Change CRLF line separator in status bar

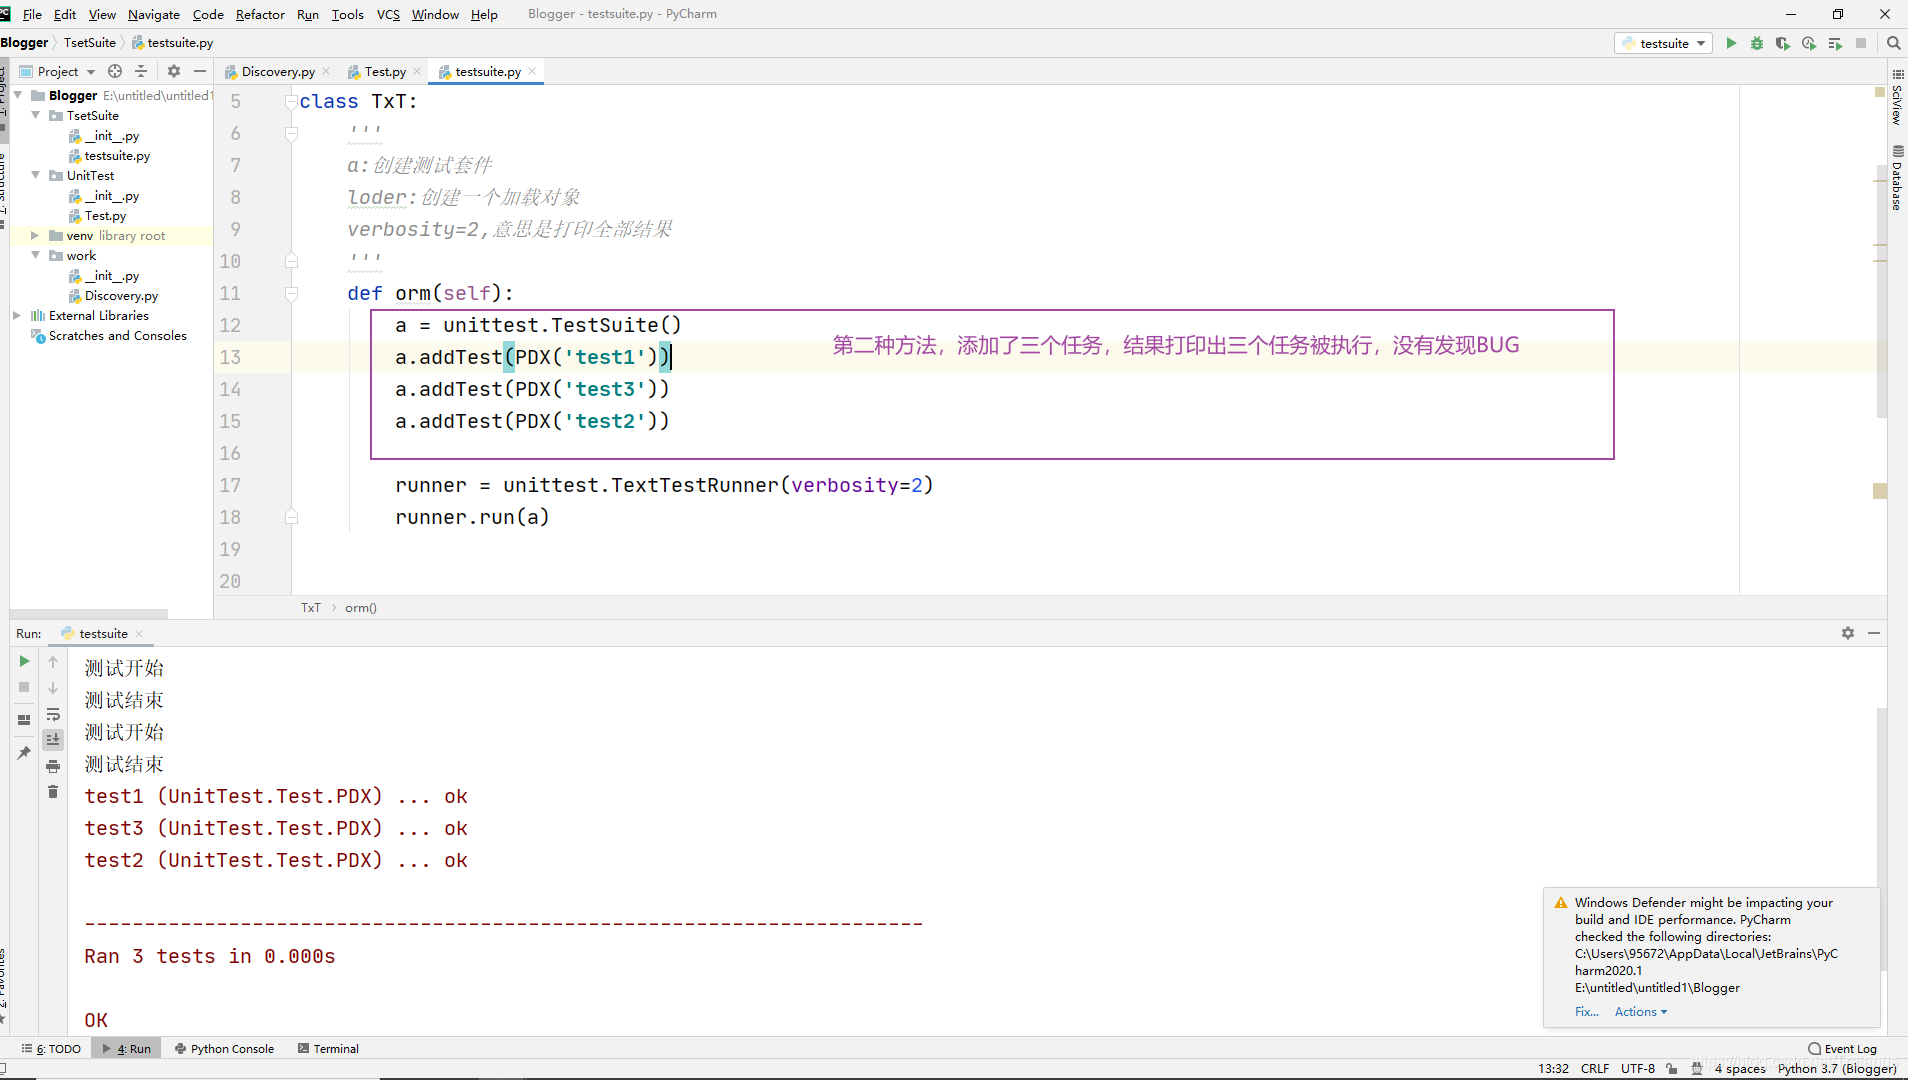click(1595, 1069)
